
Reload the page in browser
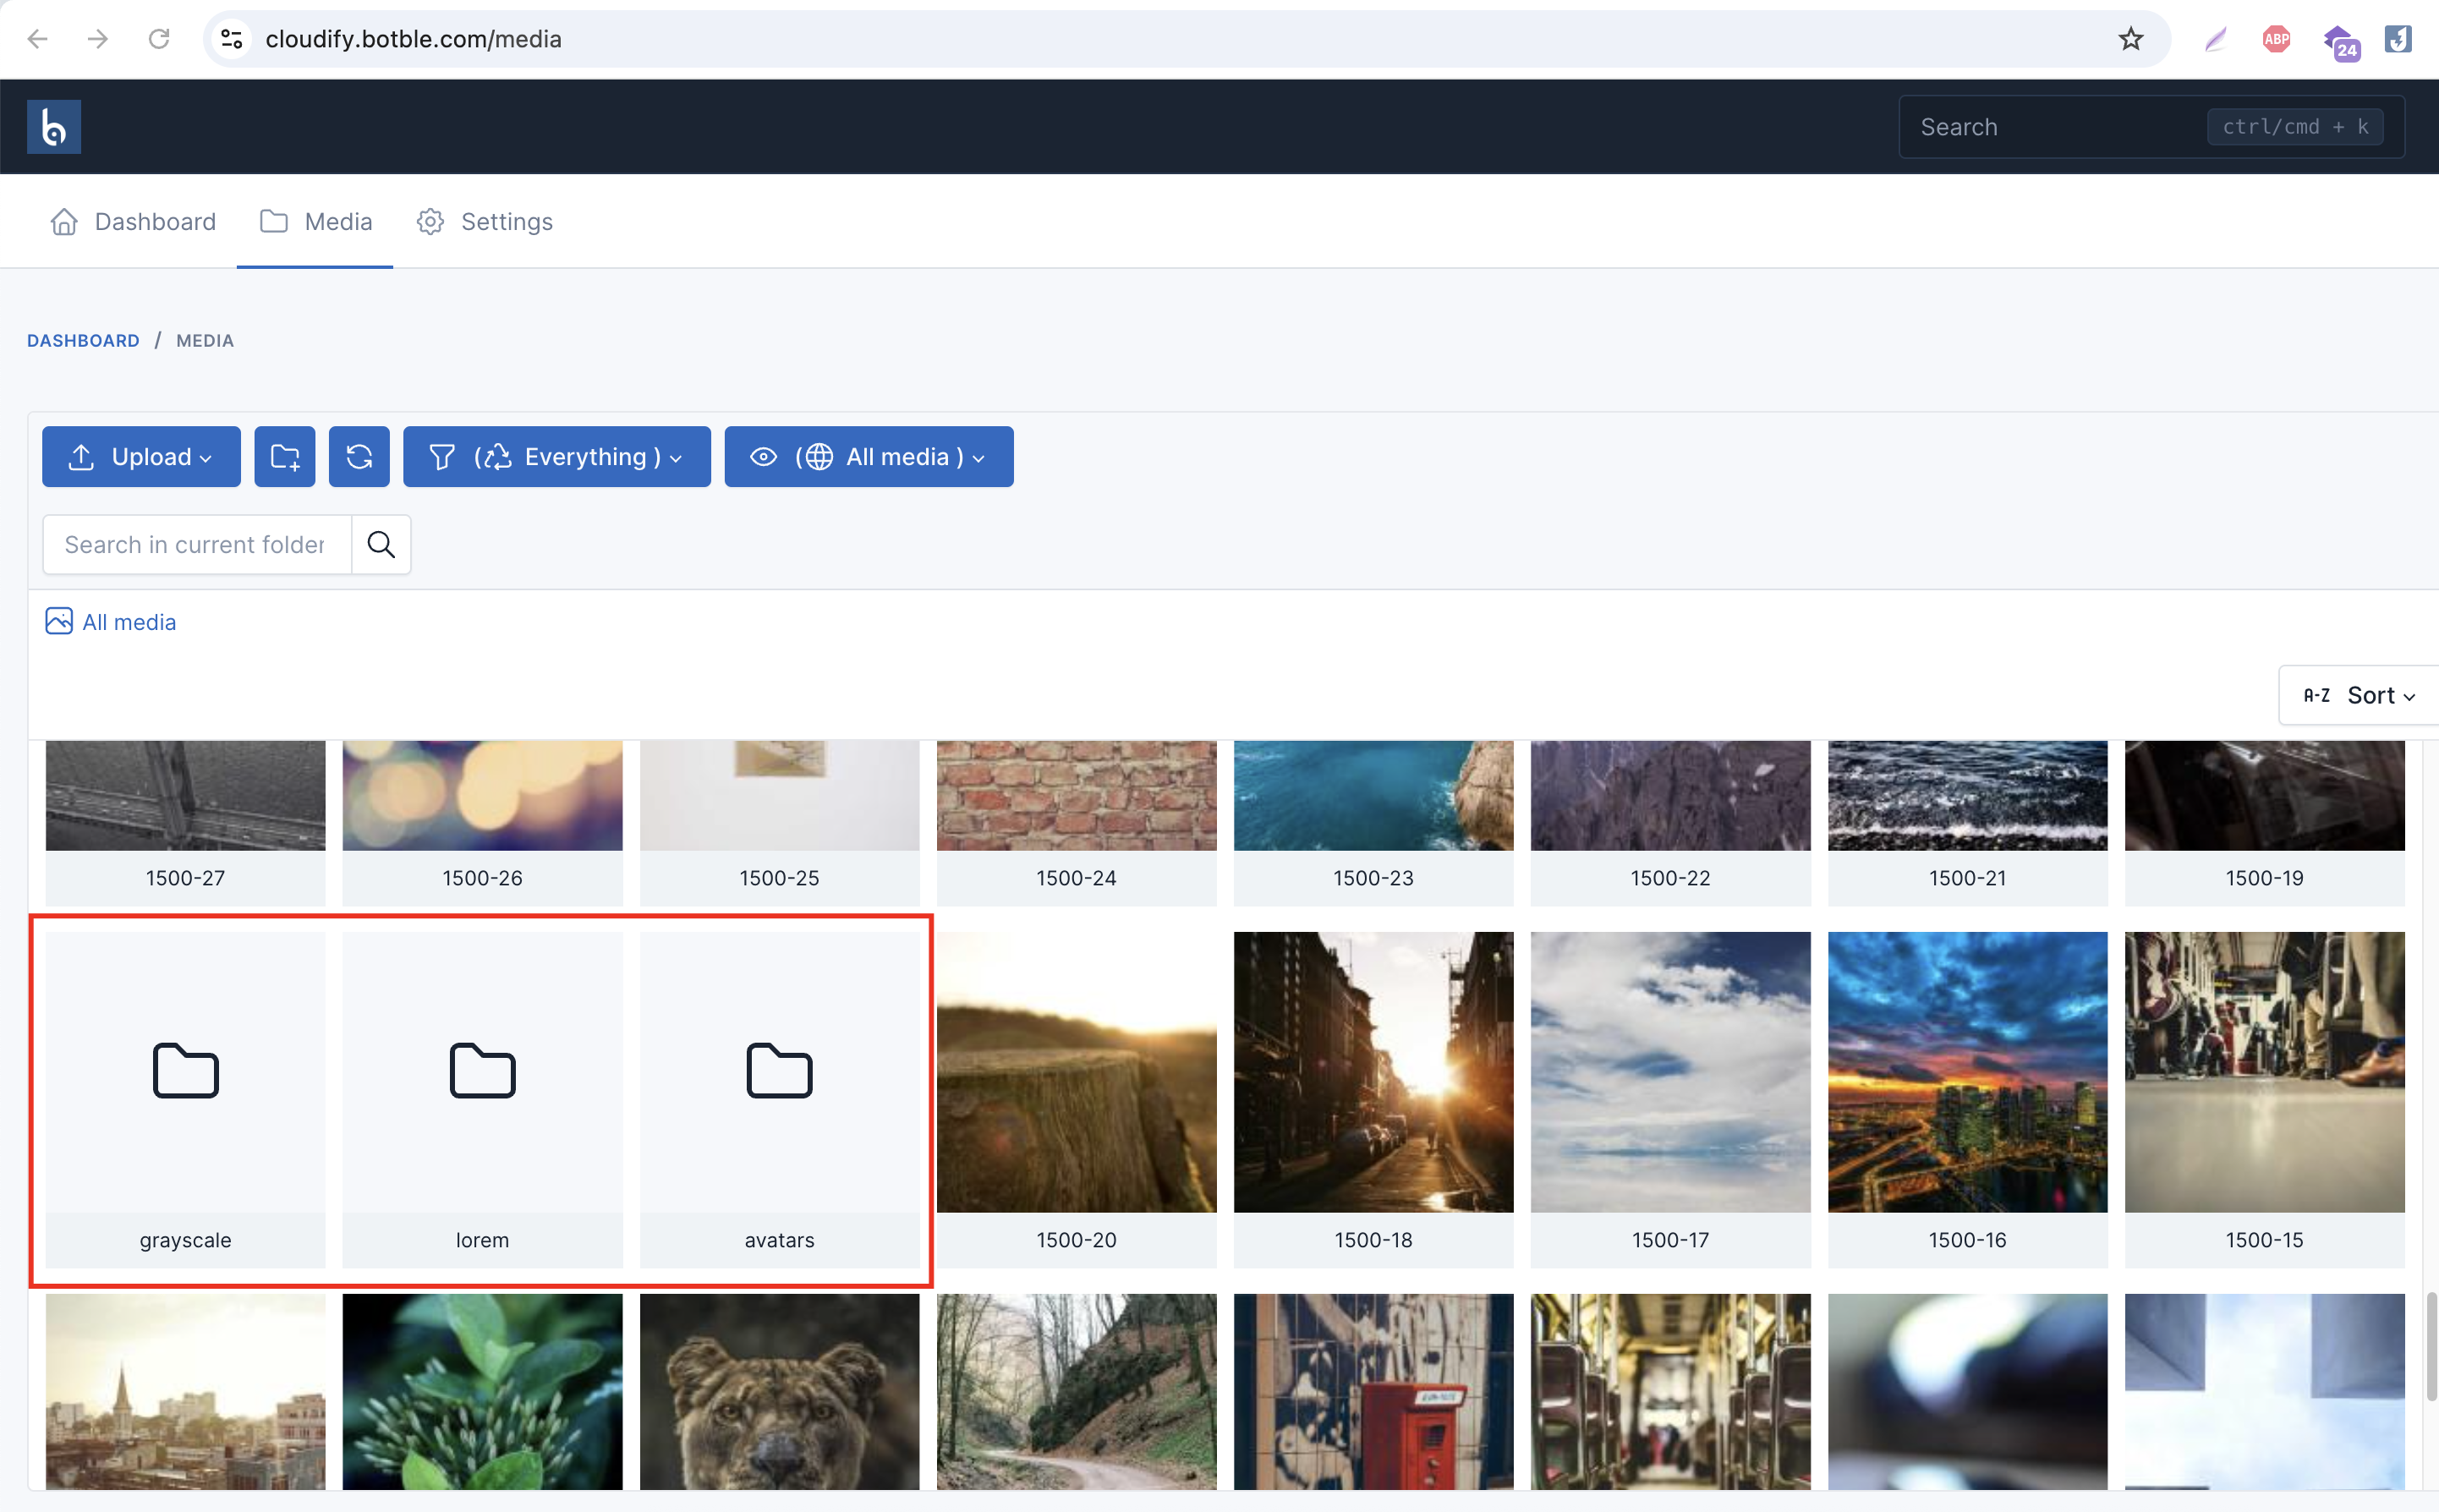(159, 39)
